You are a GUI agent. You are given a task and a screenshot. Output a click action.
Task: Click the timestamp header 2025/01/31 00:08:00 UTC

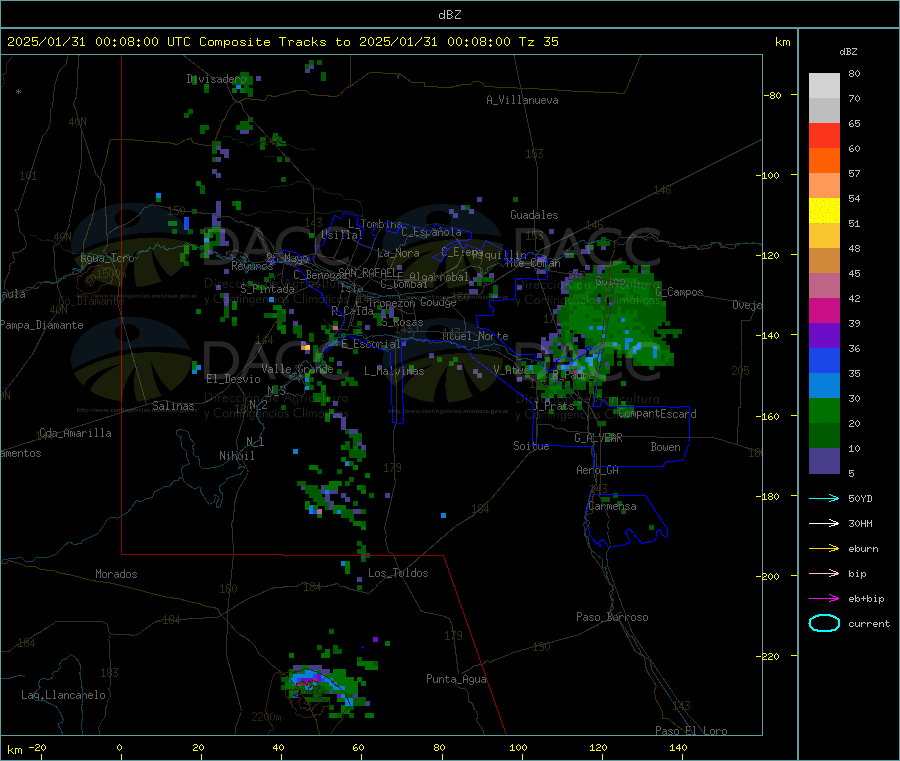pos(98,42)
